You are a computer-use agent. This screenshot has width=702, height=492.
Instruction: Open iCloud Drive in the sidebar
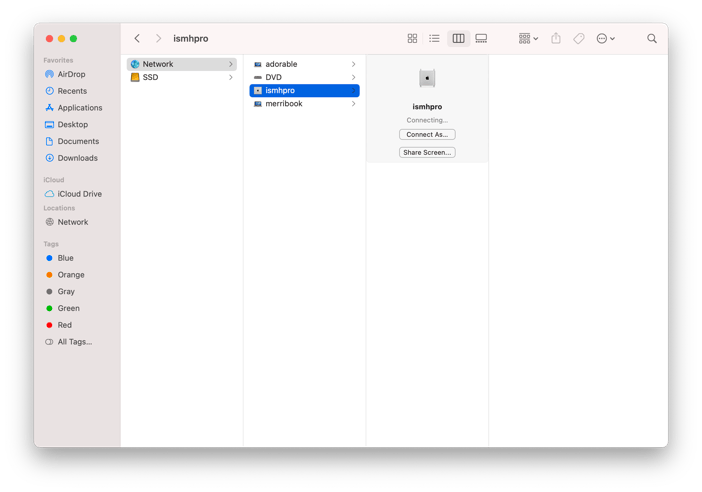[73, 194]
